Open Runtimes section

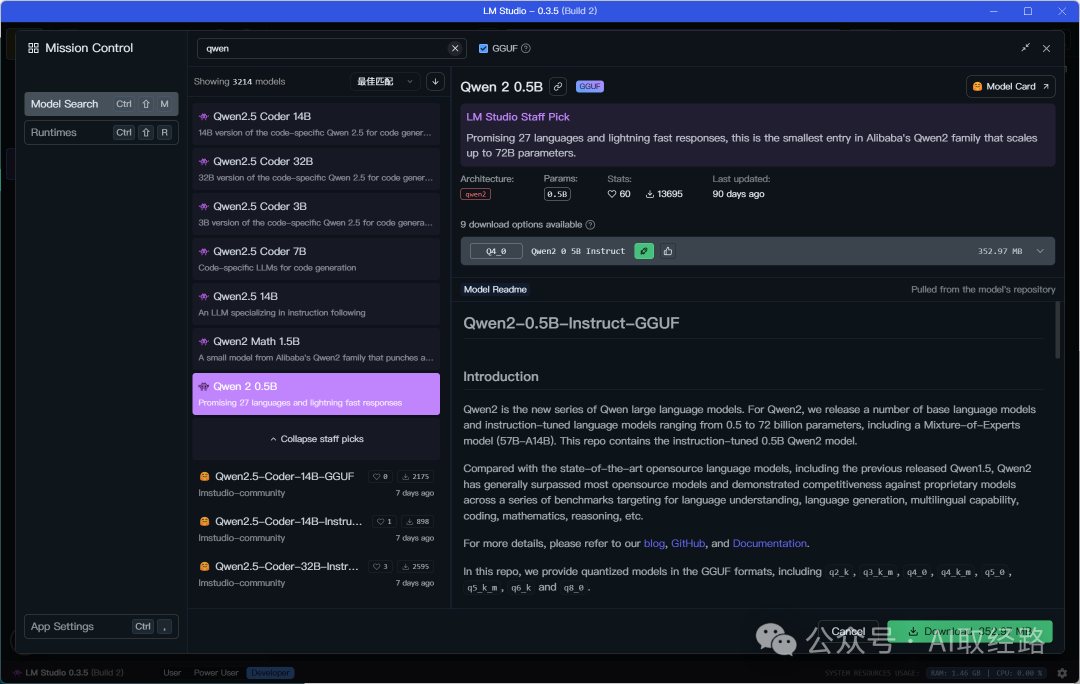pyautogui.click(x=101, y=132)
